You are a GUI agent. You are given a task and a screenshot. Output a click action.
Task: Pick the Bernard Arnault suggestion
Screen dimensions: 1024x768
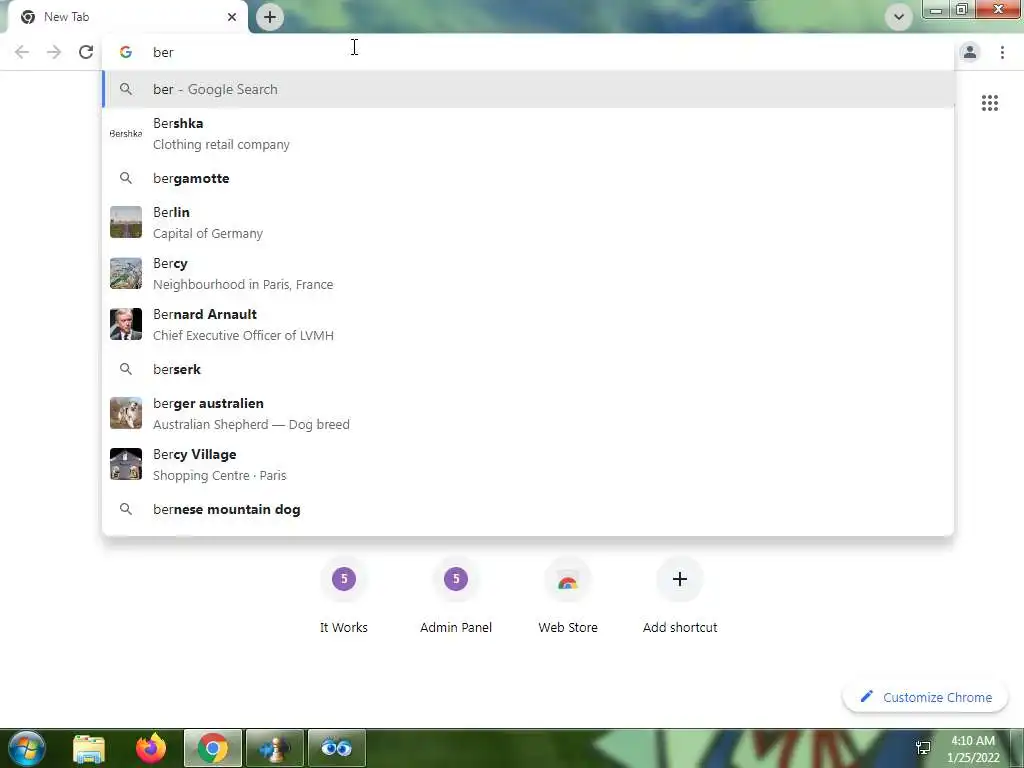(529, 325)
